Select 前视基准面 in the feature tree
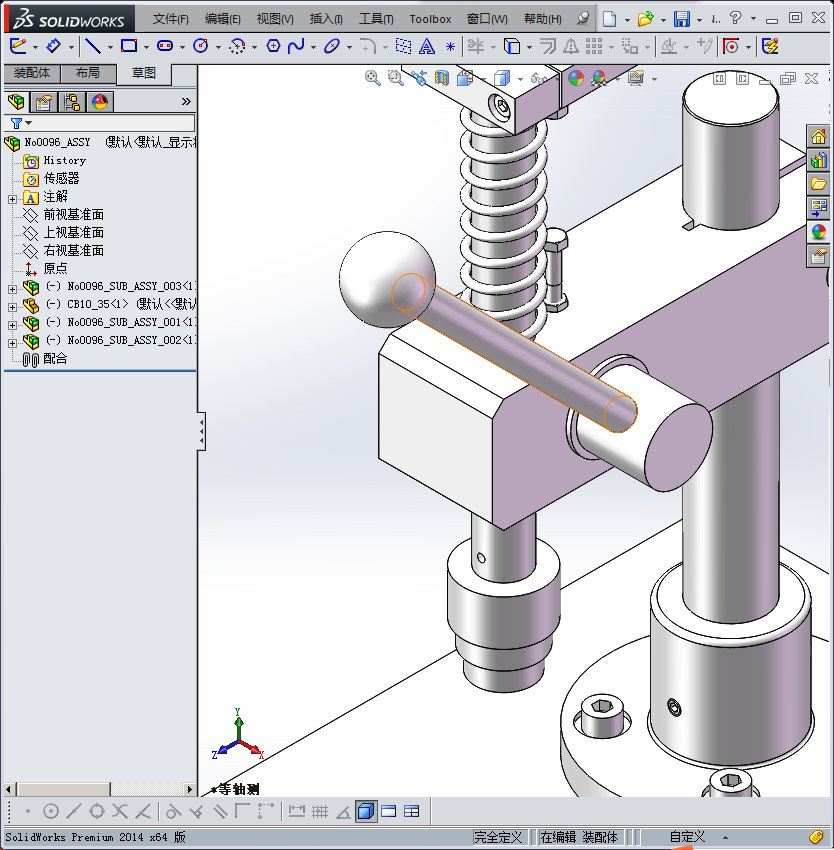This screenshot has width=834, height=850. [x=73, y=215]
